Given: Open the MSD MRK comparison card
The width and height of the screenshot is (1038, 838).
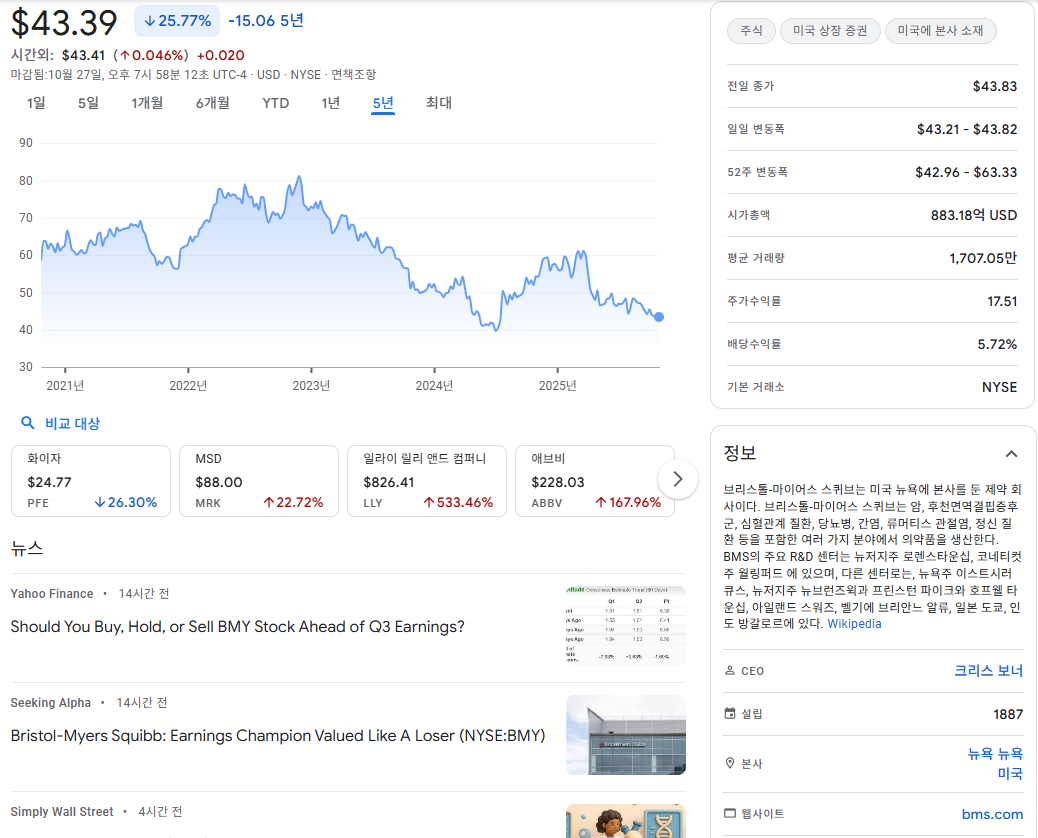Looking at the screenshot, I should (x=259, y=481).
